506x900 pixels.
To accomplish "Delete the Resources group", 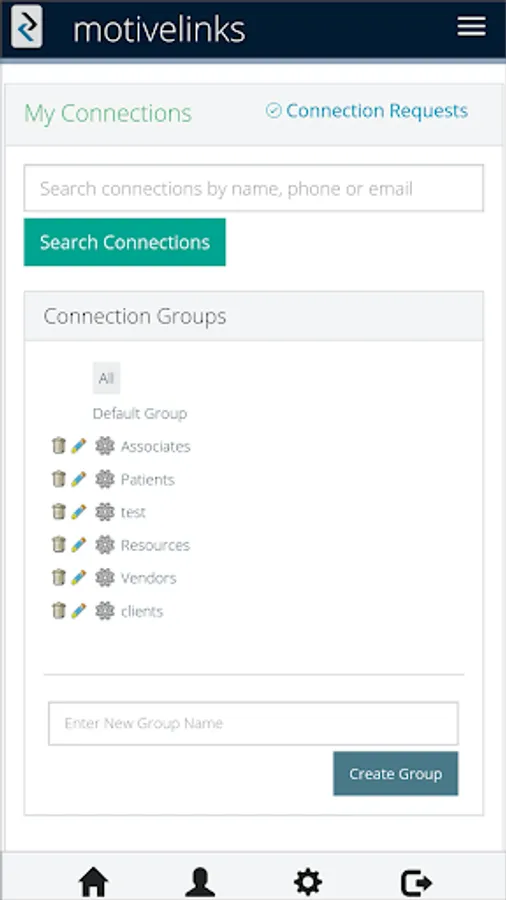I will click(59, 544).
